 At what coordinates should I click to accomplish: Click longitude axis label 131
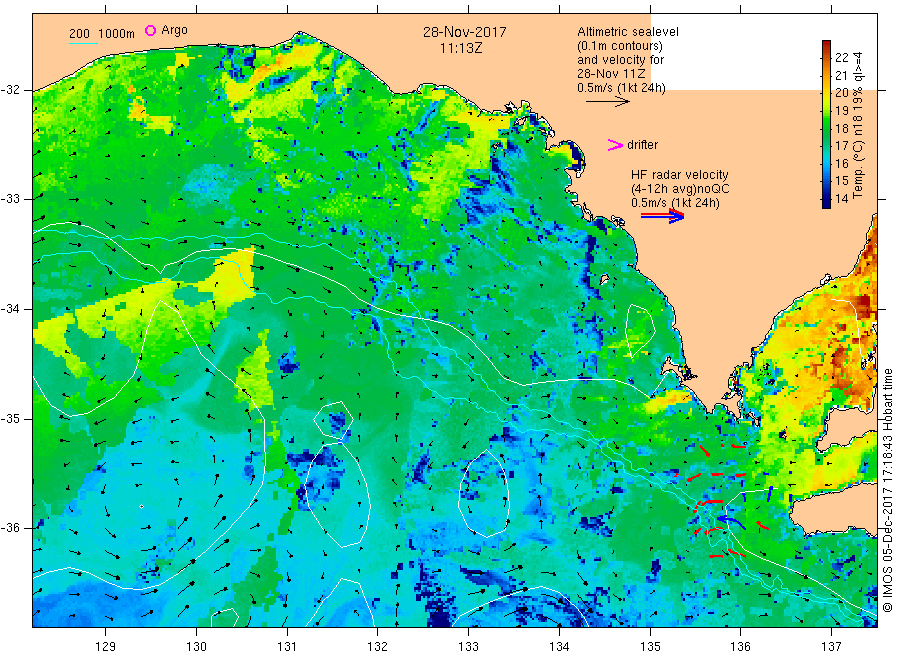287,646
